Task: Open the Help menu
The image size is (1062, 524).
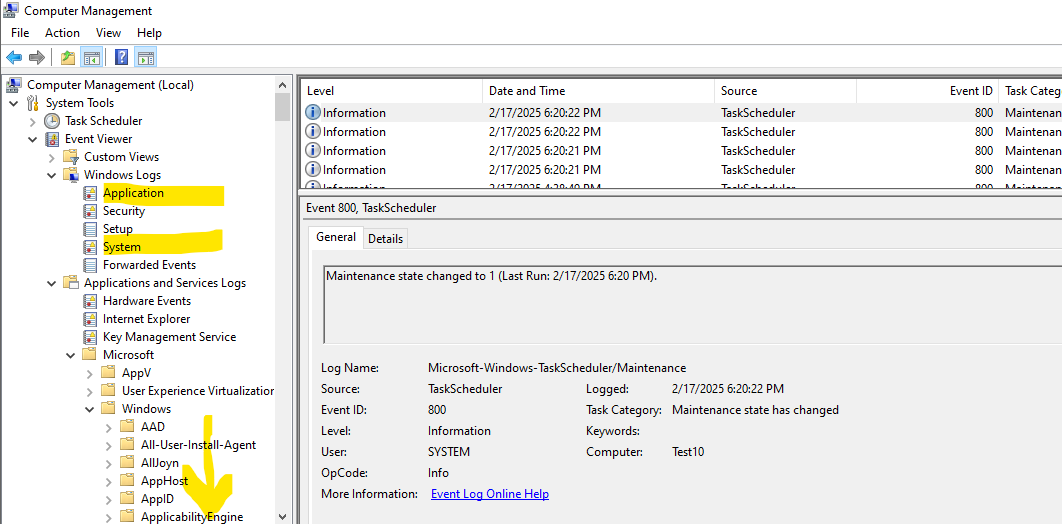Action: 149,32
